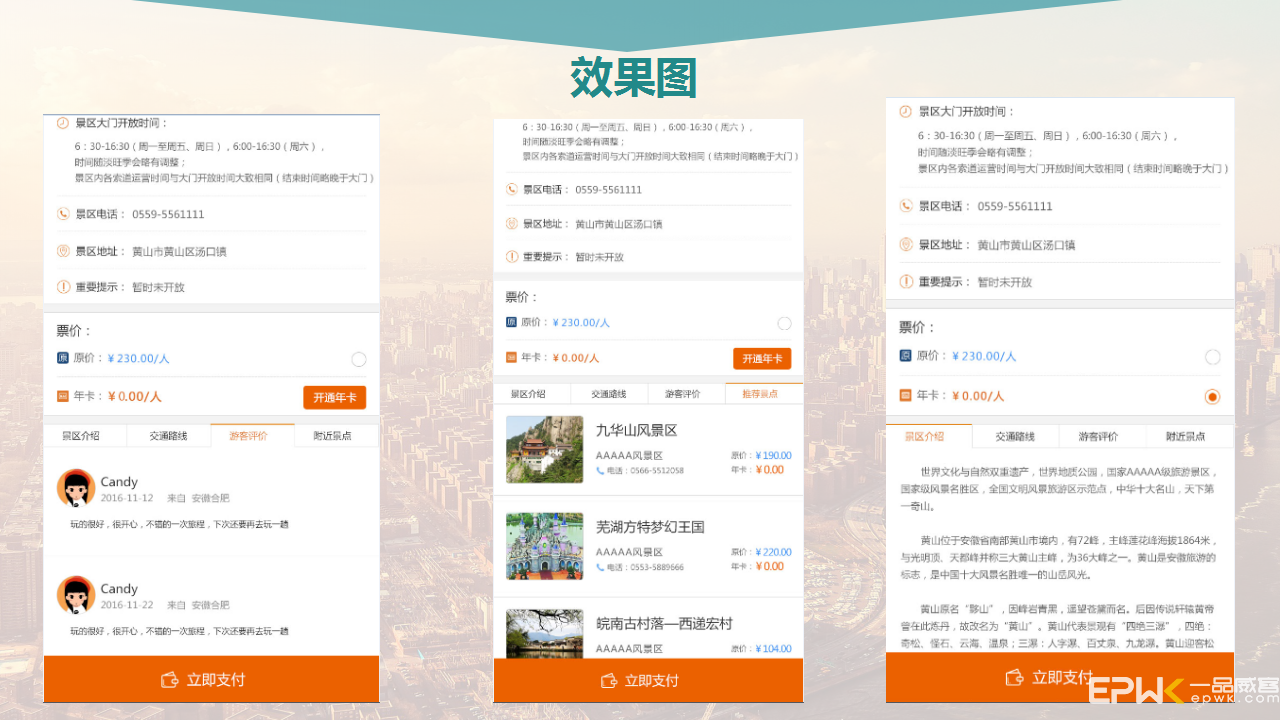This screenshot has width=1280, height=720.
Task: Select the active 景区介绍 tab in right mockup
Action: [x=929, y=437]
